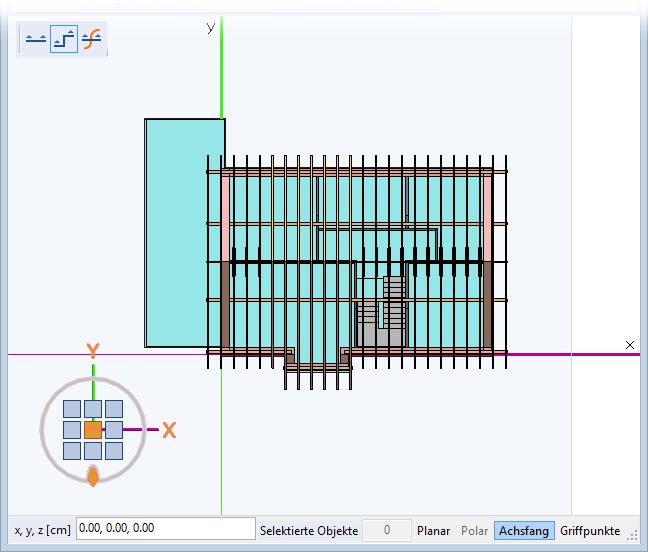Toggle Griffpunkte grip points
The image size is (648, 552).
590,531
